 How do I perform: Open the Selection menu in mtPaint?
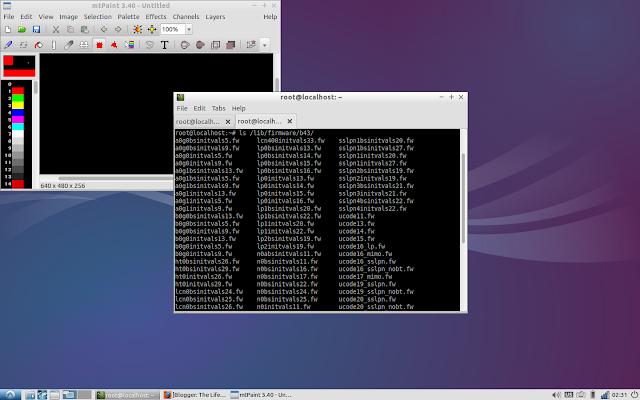(98, 17)
